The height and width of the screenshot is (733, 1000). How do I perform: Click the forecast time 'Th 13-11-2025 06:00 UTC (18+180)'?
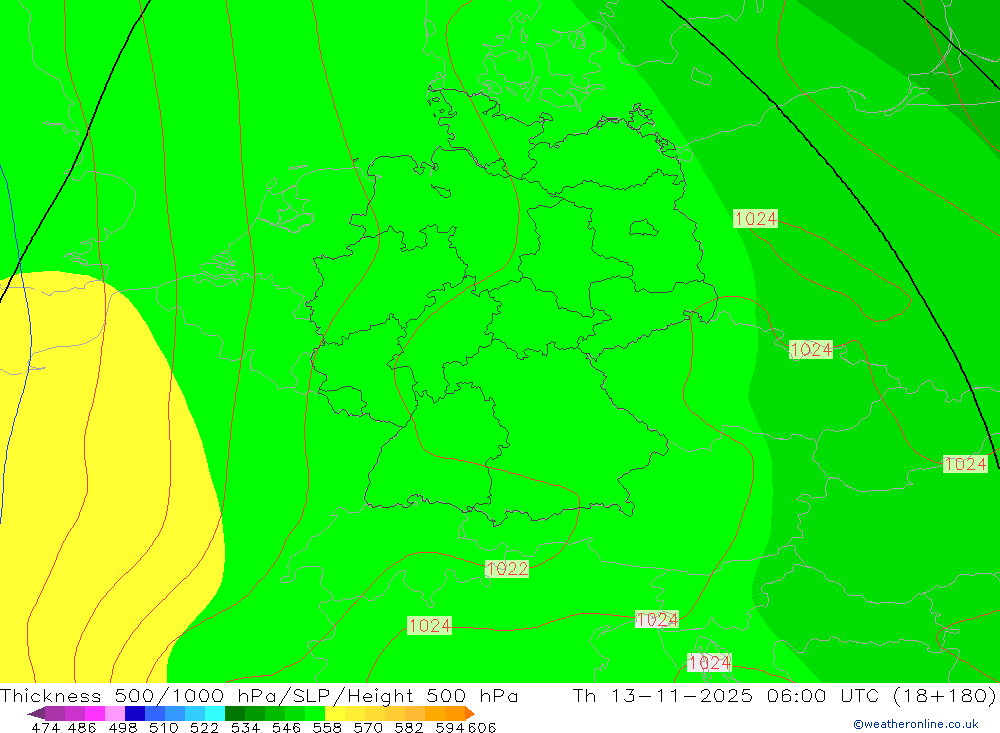point(784,695)
